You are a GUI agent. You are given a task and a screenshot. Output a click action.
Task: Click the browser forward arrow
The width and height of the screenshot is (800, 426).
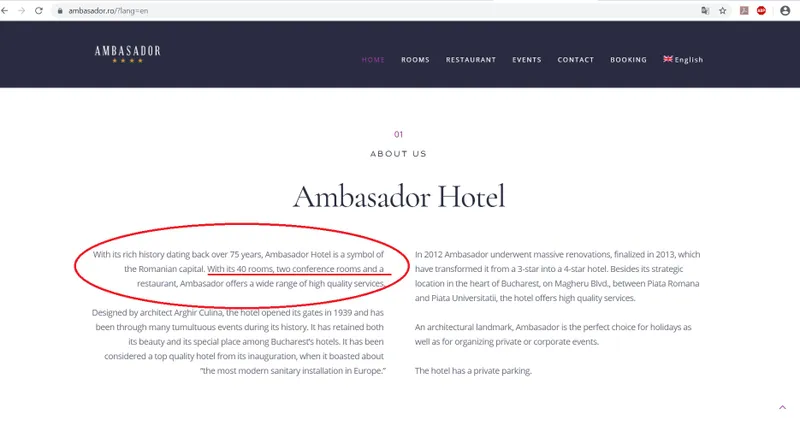coord(22,10)
